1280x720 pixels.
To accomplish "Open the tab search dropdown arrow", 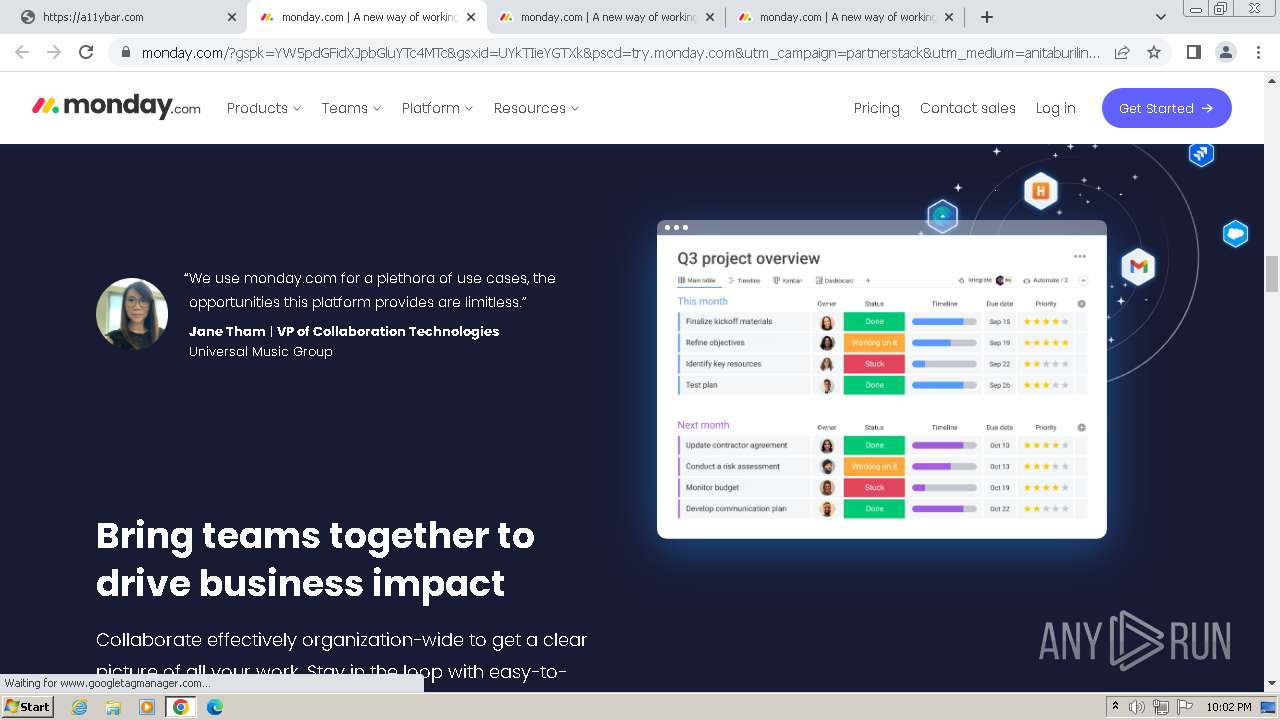I will coord(1161,17).
